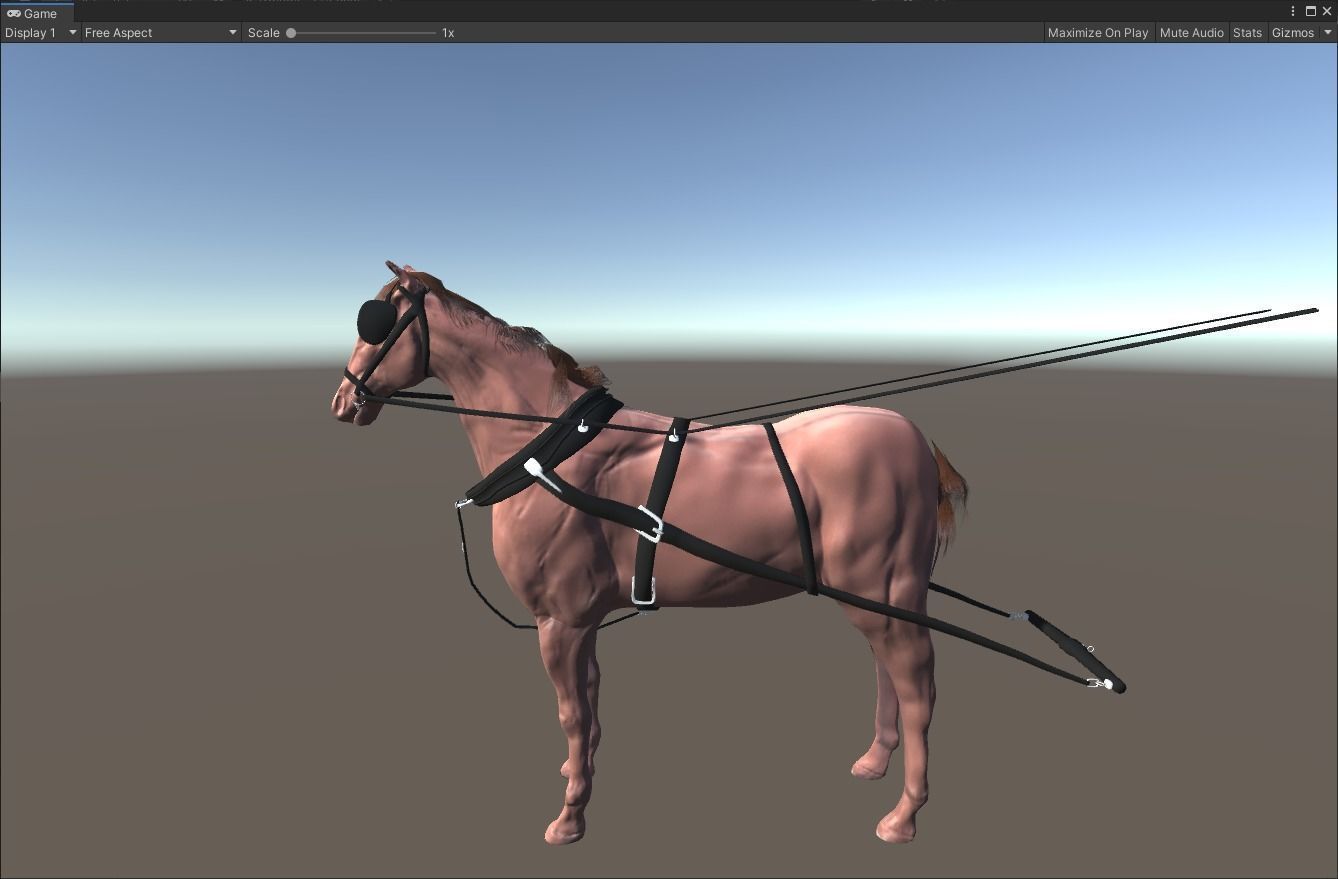This screenshot has height=879, width=1338.
Task: Click the Scale value 1x
Action: pos(448,33)
